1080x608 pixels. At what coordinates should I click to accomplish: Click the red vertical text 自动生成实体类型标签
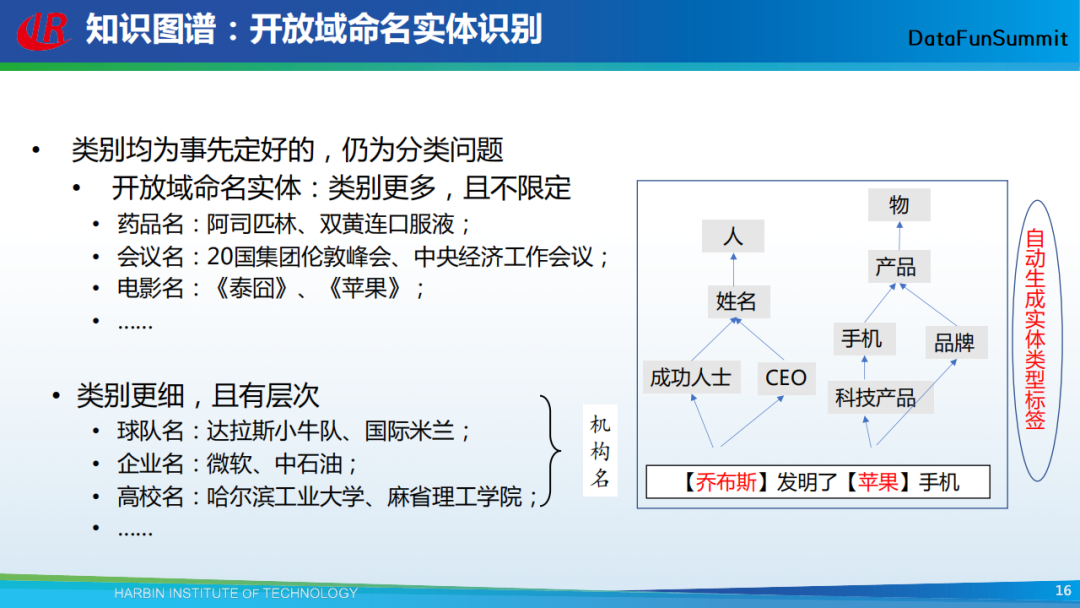click(x=1035, y=329)
